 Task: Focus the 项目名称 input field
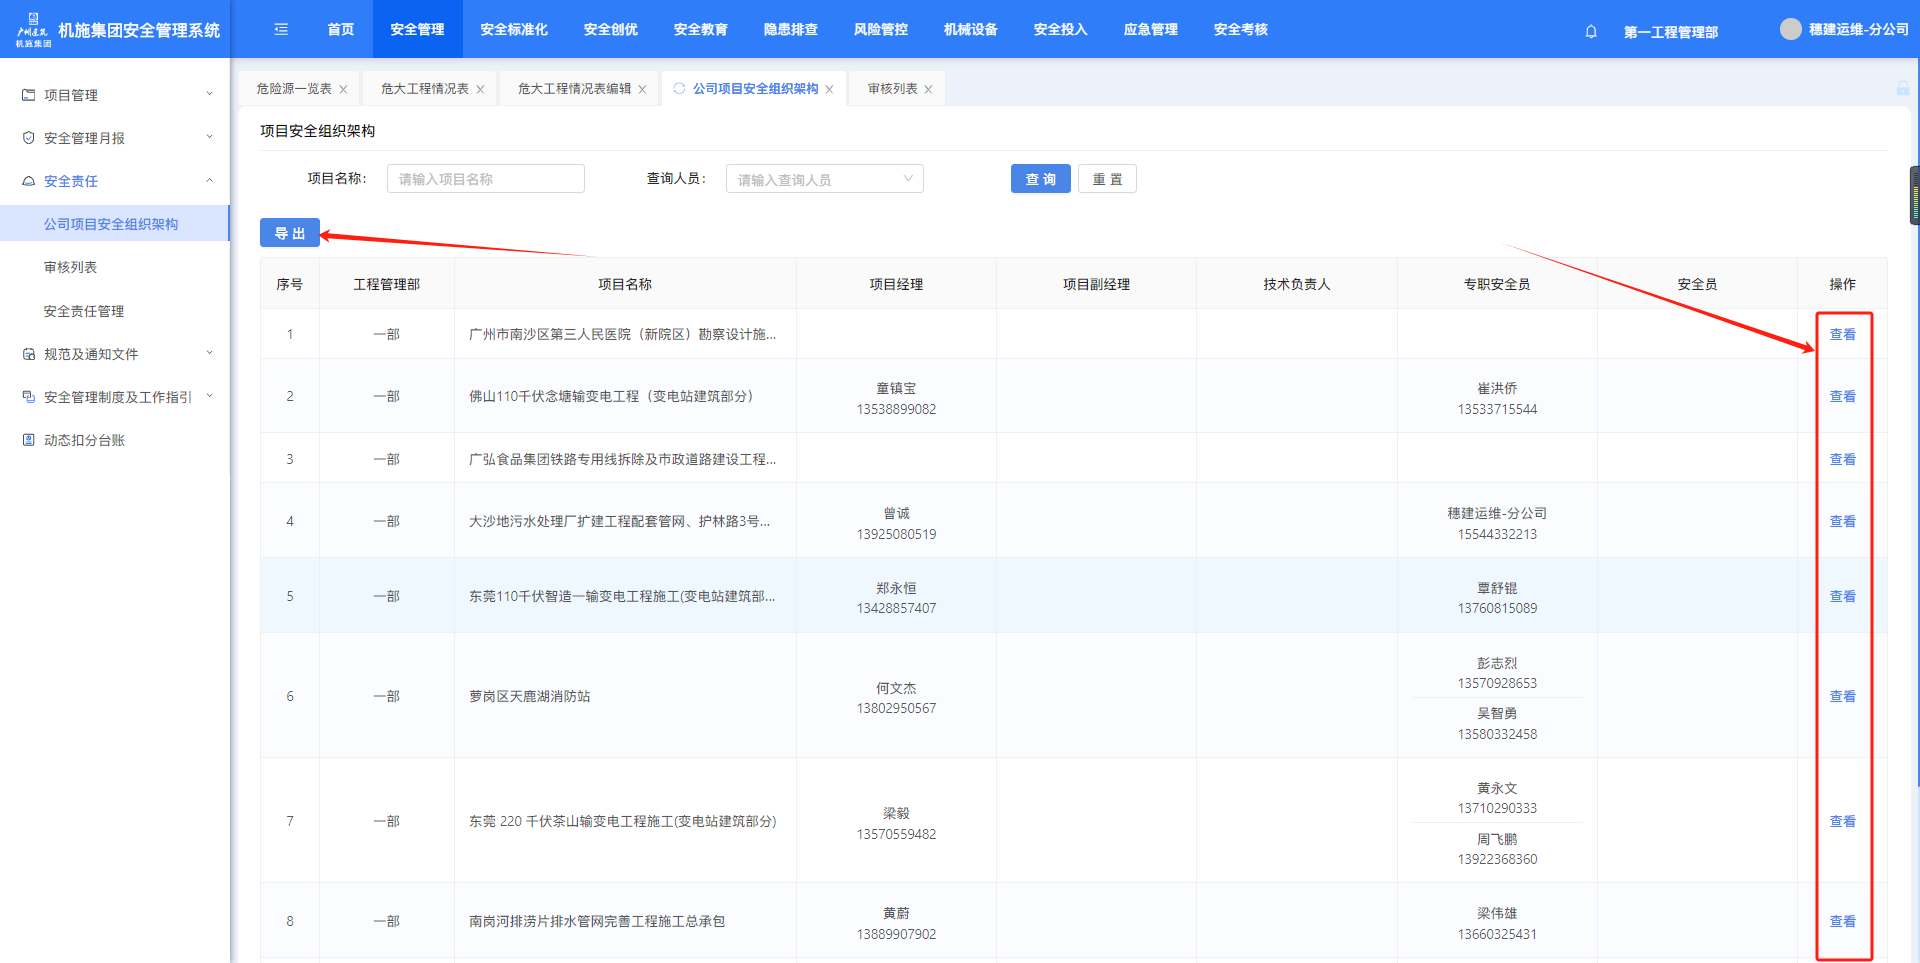click(485, 179)
